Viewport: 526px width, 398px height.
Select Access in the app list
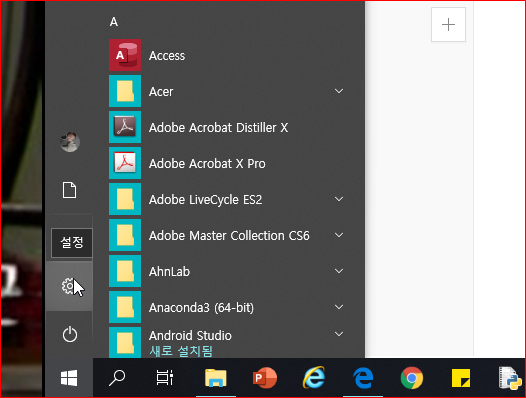pos(167,56)
